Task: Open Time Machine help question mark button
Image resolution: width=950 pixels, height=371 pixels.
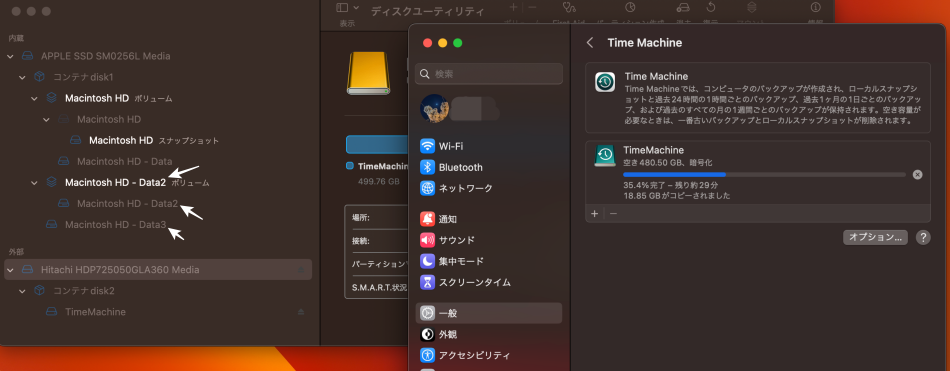Action: point(923,237)
